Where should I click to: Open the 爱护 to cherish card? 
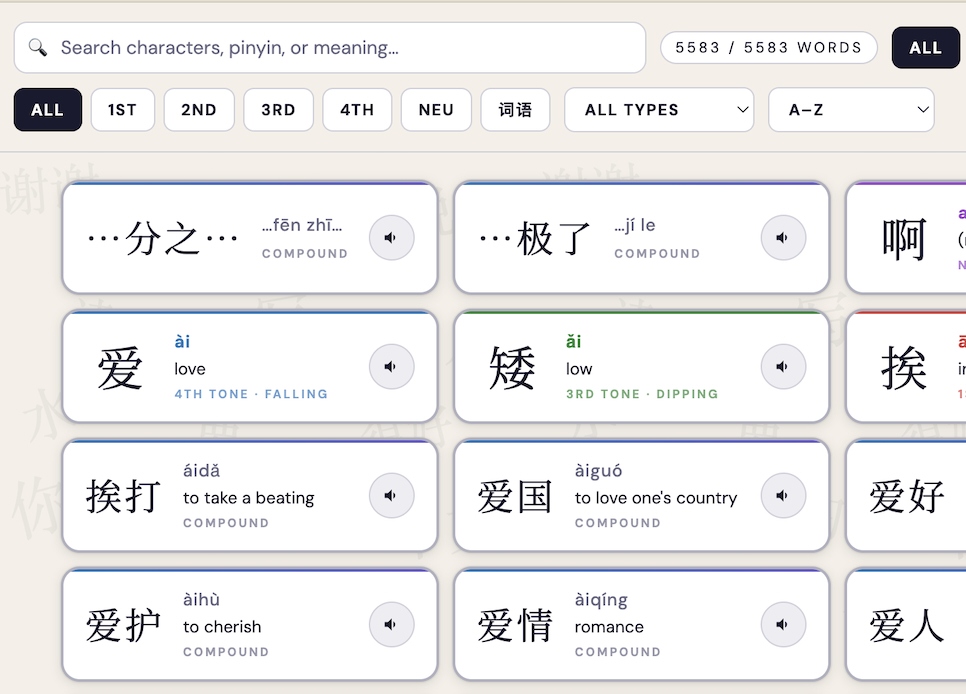[x=250, y=624]
